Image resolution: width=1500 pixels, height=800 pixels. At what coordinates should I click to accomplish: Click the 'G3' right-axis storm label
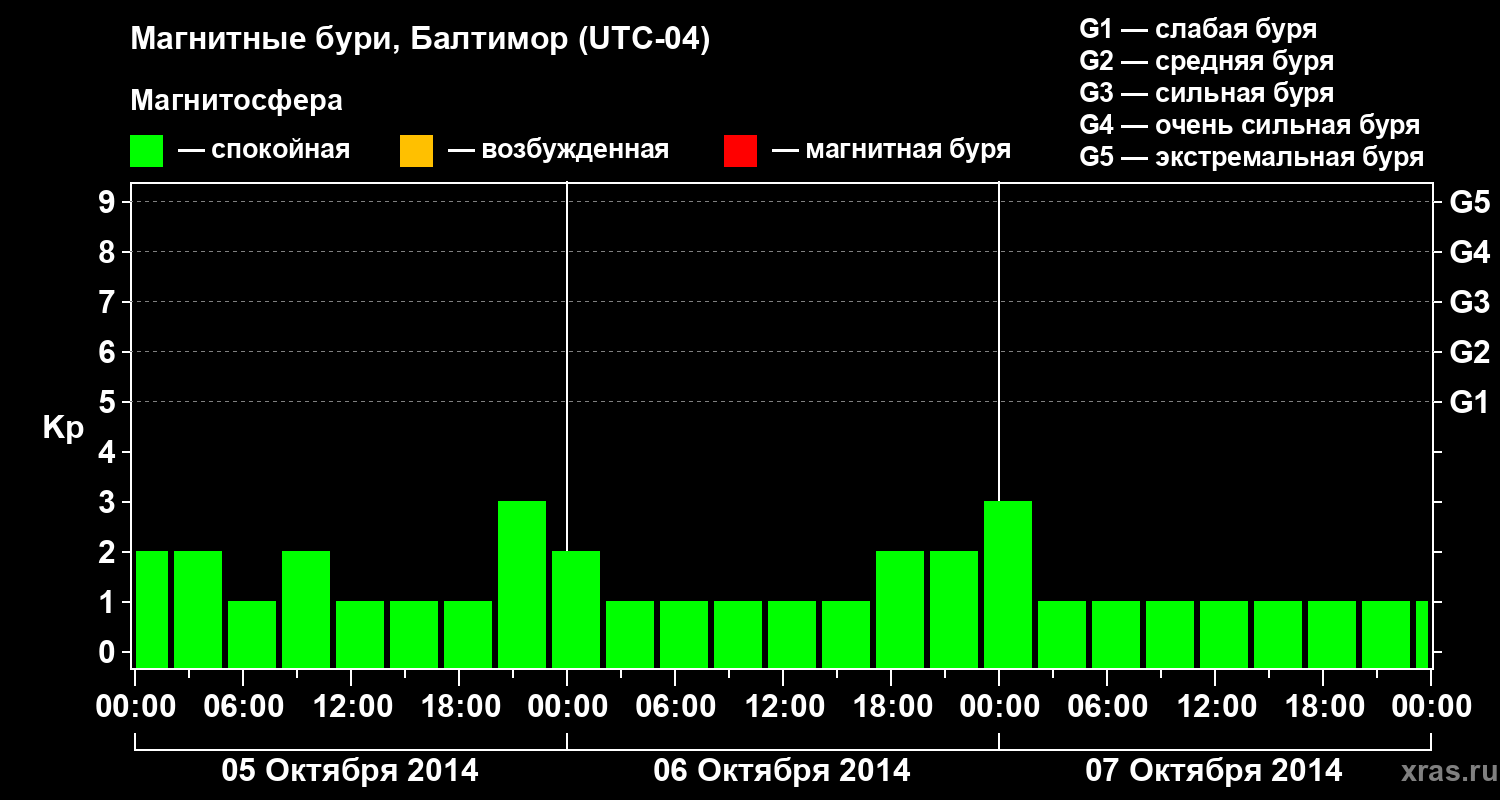coord(1470,302)
